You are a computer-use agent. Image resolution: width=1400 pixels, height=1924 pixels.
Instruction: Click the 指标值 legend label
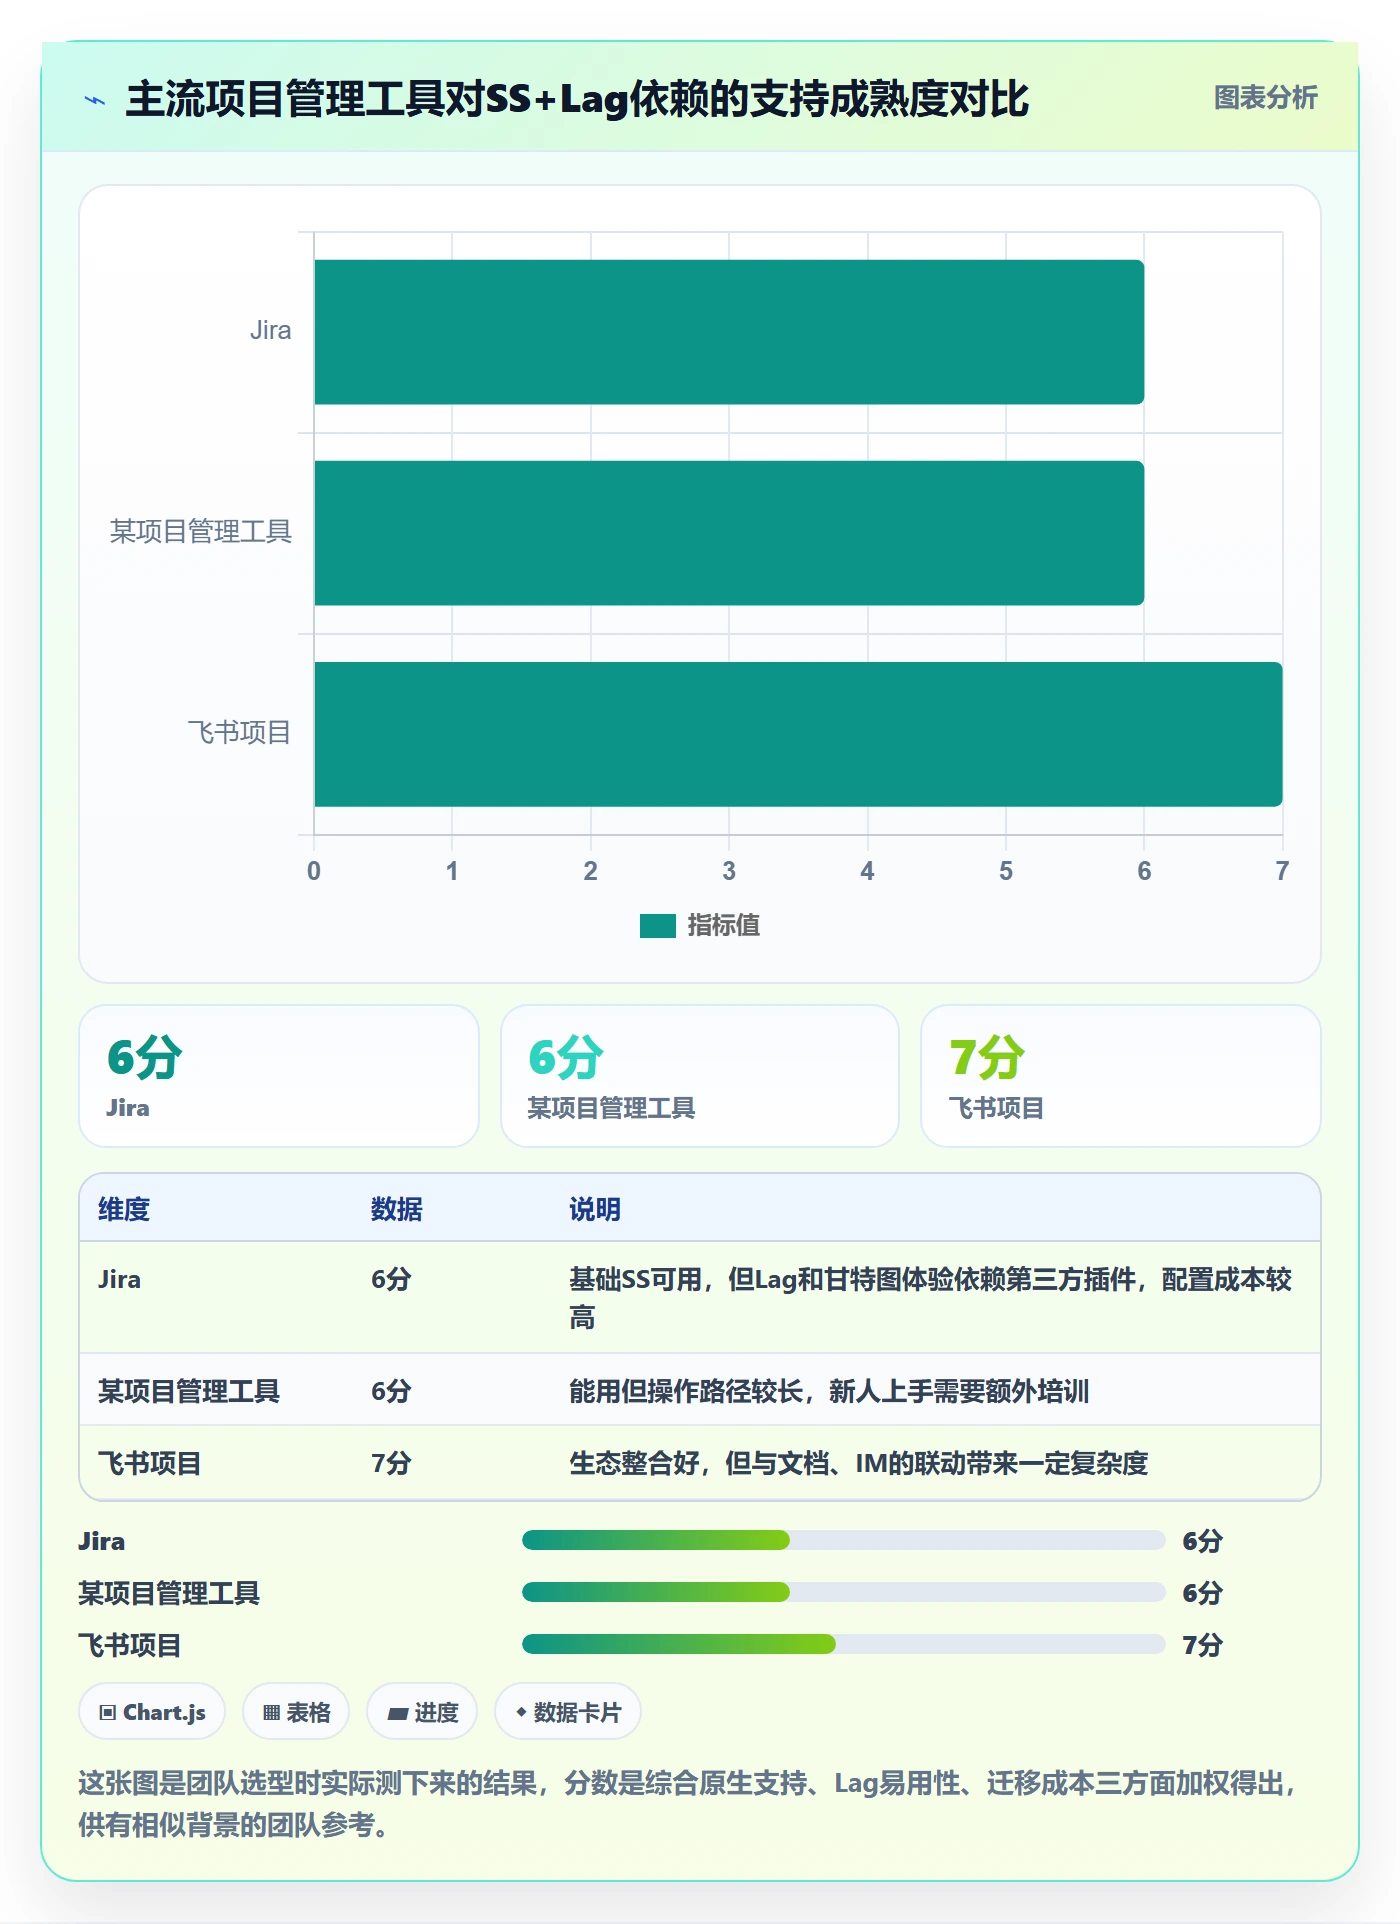(723, 926)
